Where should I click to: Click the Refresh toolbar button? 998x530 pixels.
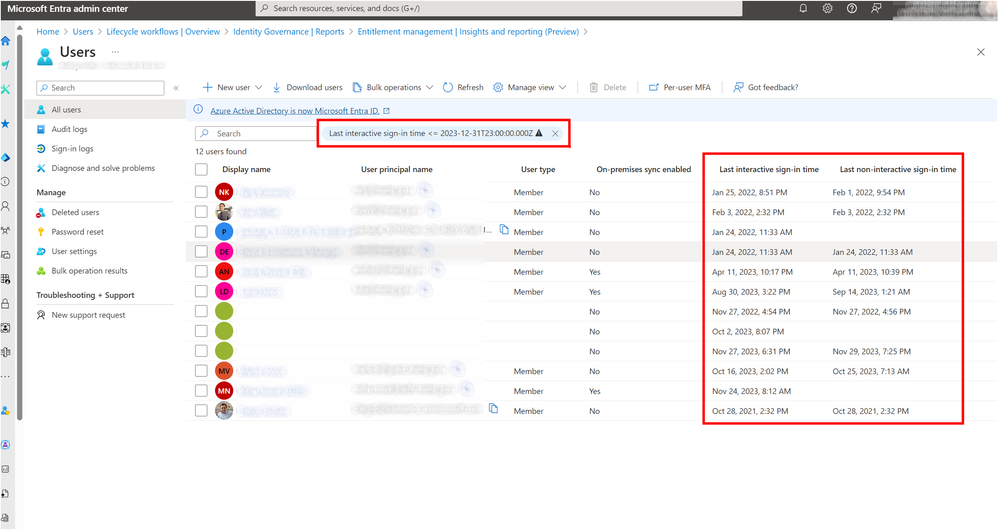[x=463, y=87]
